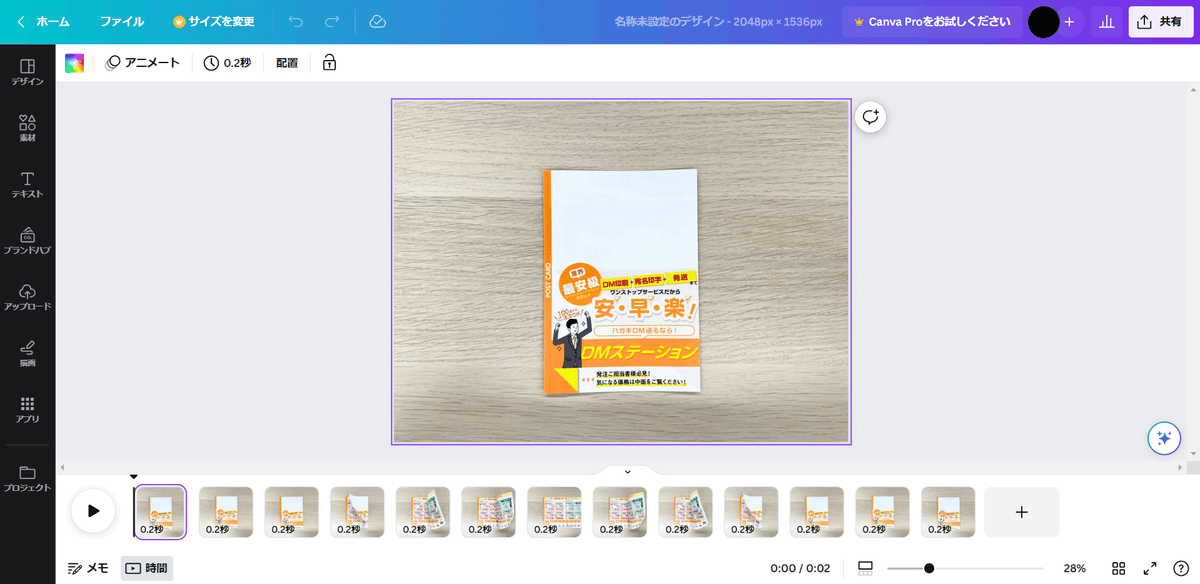The width and height of the screenshot is (1200, 584).
Task: Select the second timeline page thumbnail
Action: point(226,512)
